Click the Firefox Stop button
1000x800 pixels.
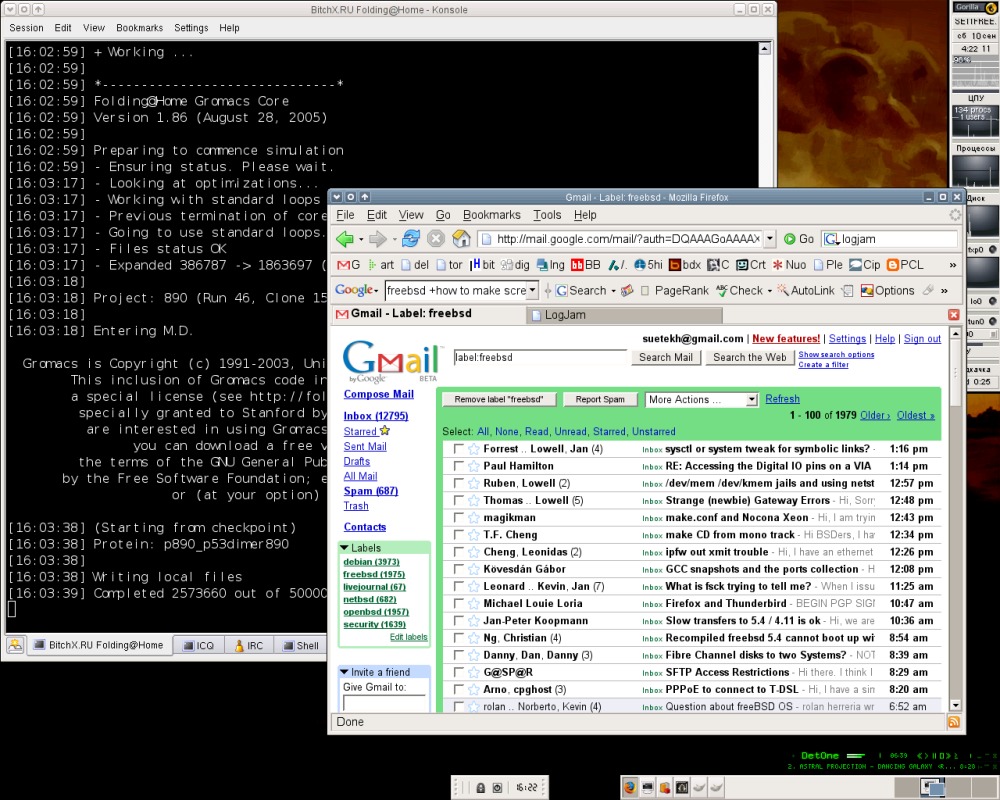pyautogui.click(x=436, y=239)
